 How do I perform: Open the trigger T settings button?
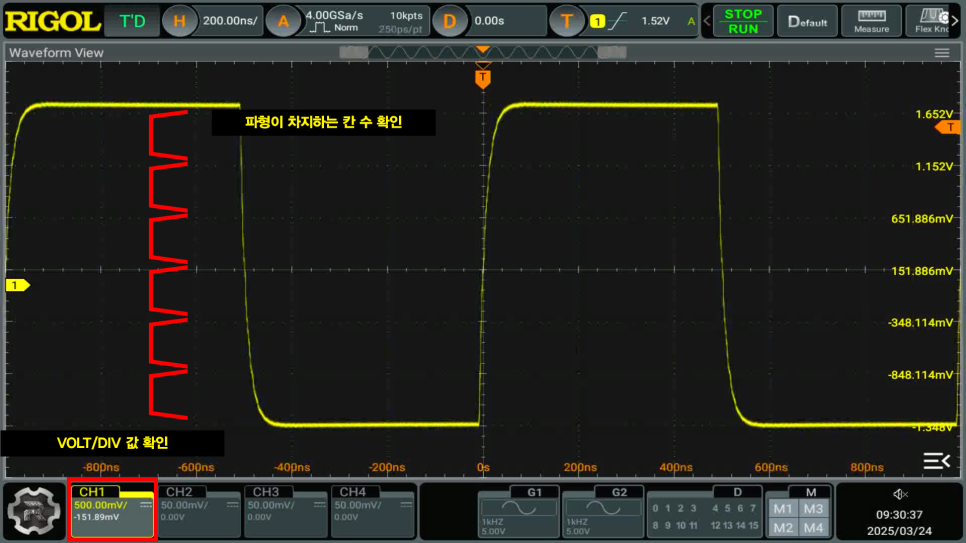[566, 22]
